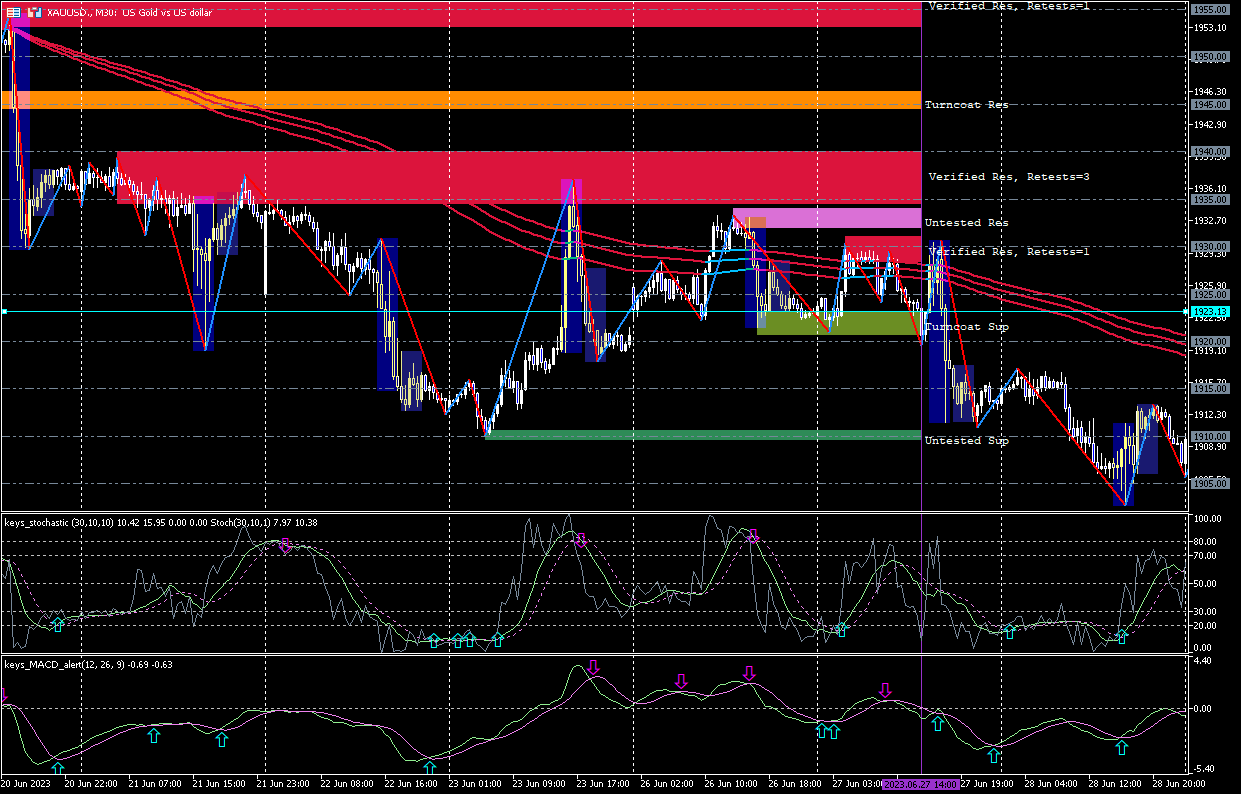Click the 1936.10 price scale value
This screenshot has width=1241, height=794.
pyautogui.click(x=1210, y=188)
